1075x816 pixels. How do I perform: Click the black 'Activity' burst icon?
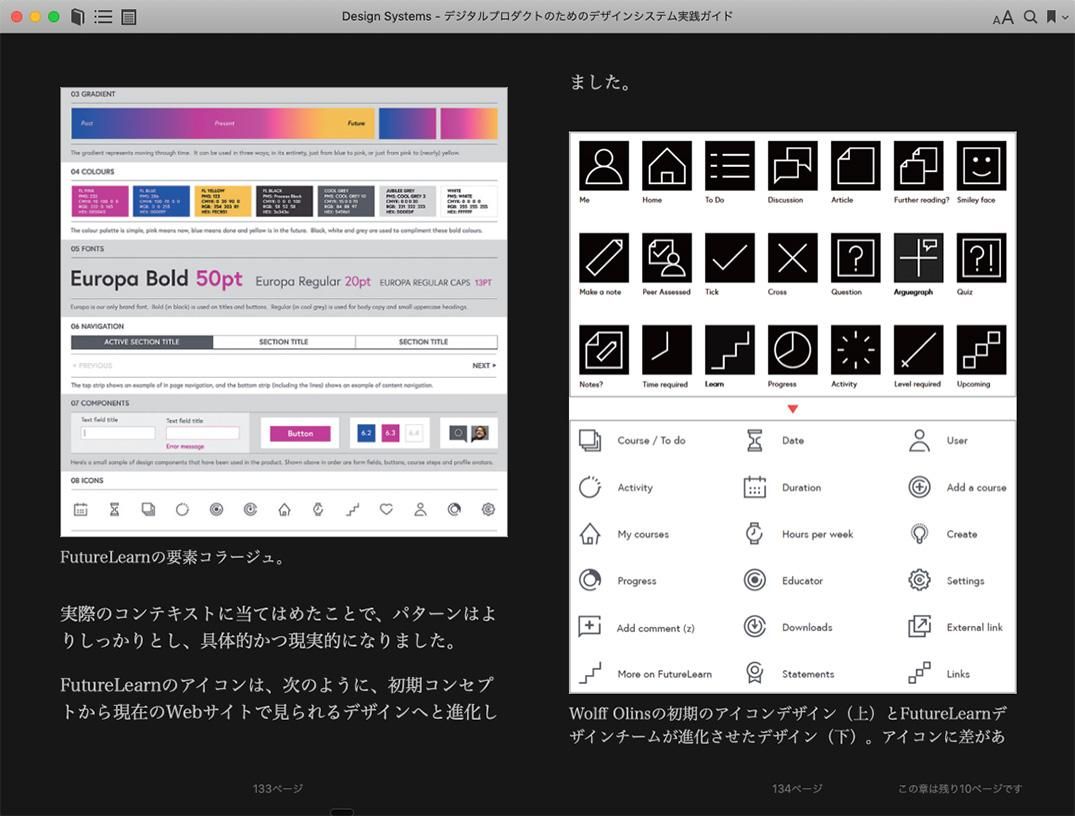856,350
